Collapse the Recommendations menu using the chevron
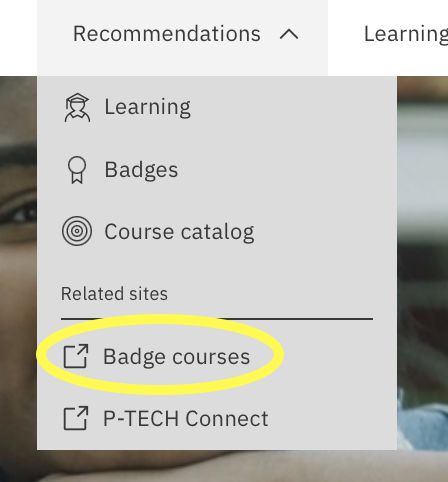This screenshot has height=482, width=448. tap(289, 34)
